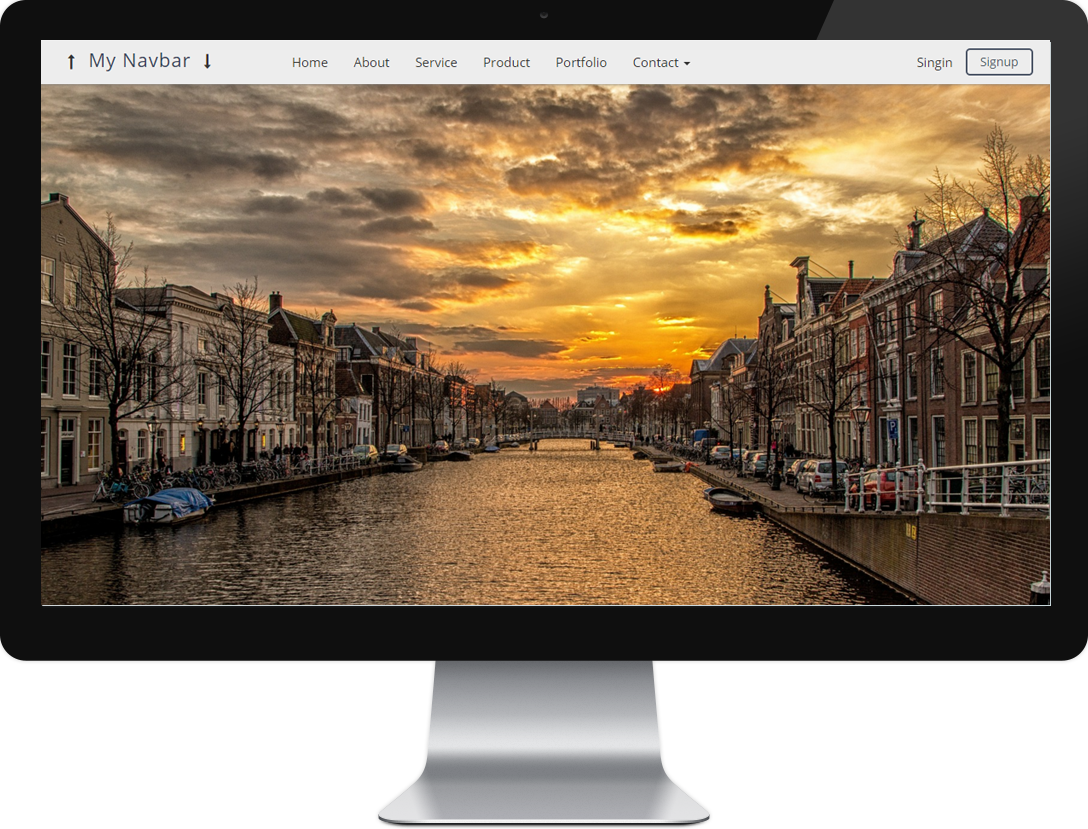The image size is (1088, 829).
Task: Click the Signin link
Action: (934, 62)
